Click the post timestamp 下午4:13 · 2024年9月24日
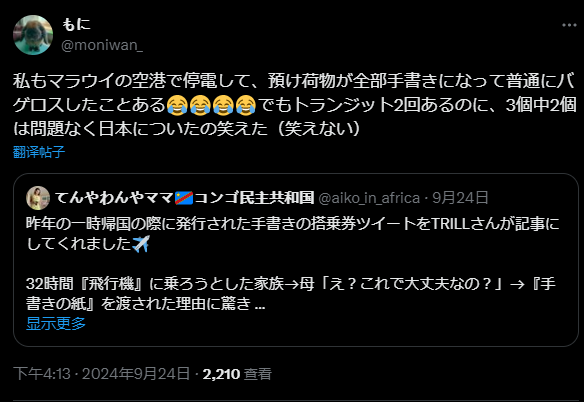This screenshot has width=584, height=402. (101, 374)
